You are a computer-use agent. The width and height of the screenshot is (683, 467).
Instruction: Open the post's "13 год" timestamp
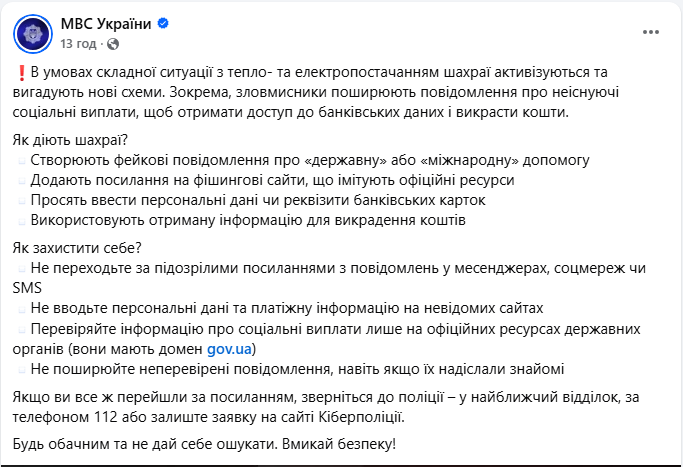coord(78,44)
